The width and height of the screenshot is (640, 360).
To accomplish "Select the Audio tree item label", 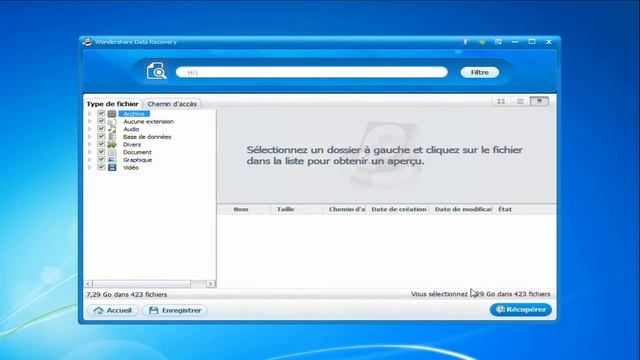I will (x=131, y=129).
